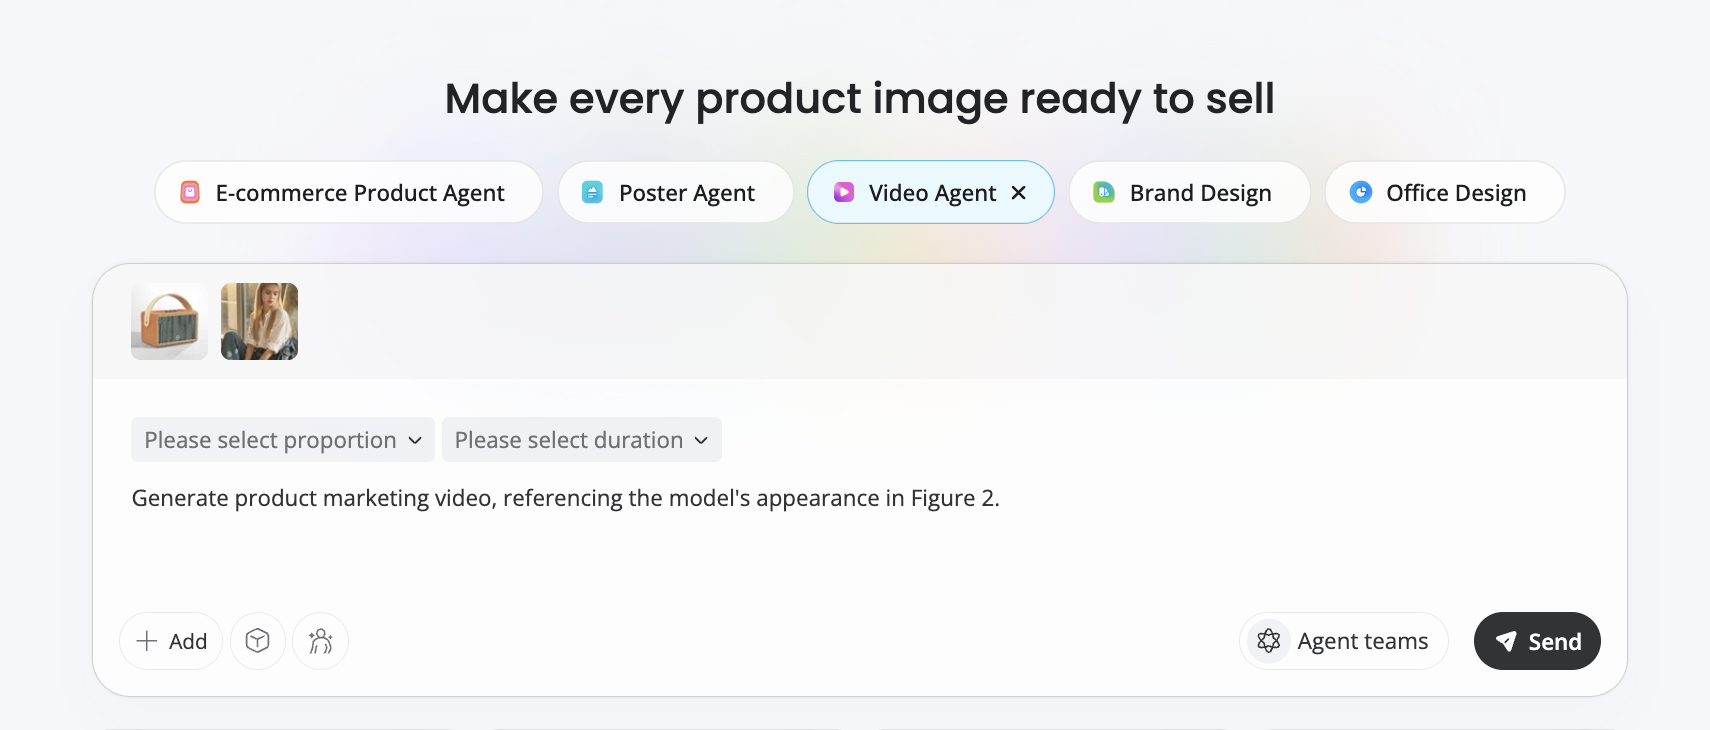Image resolution: width=1710 pixels, height=730 pixels.
Task: Close the Video Agent selection with the X
Action: (x=1019, y=192)
